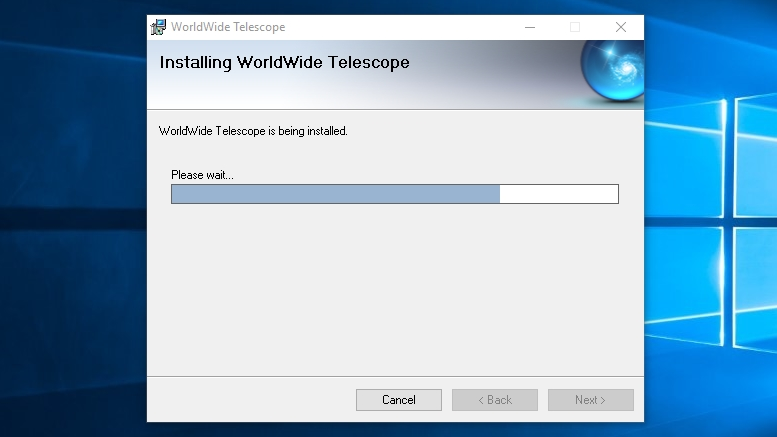Viewport: 777px width, 437px height.
Task: Click the 'Installing WorldWide Telescope' heading
Action: click(284, 62)
